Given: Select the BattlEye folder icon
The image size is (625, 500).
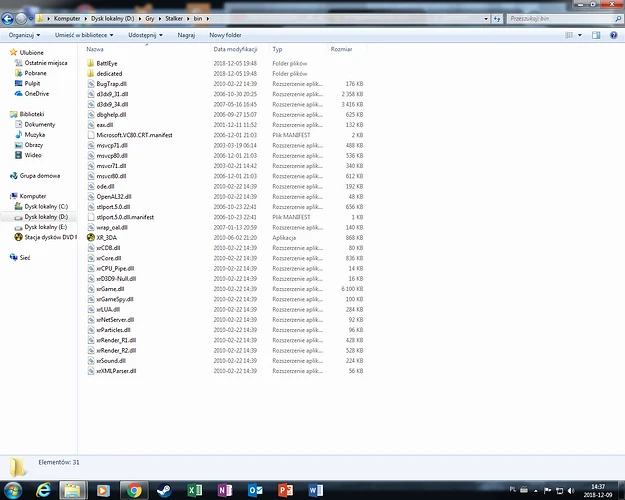Looking at the screenshot, I should 90,63.
